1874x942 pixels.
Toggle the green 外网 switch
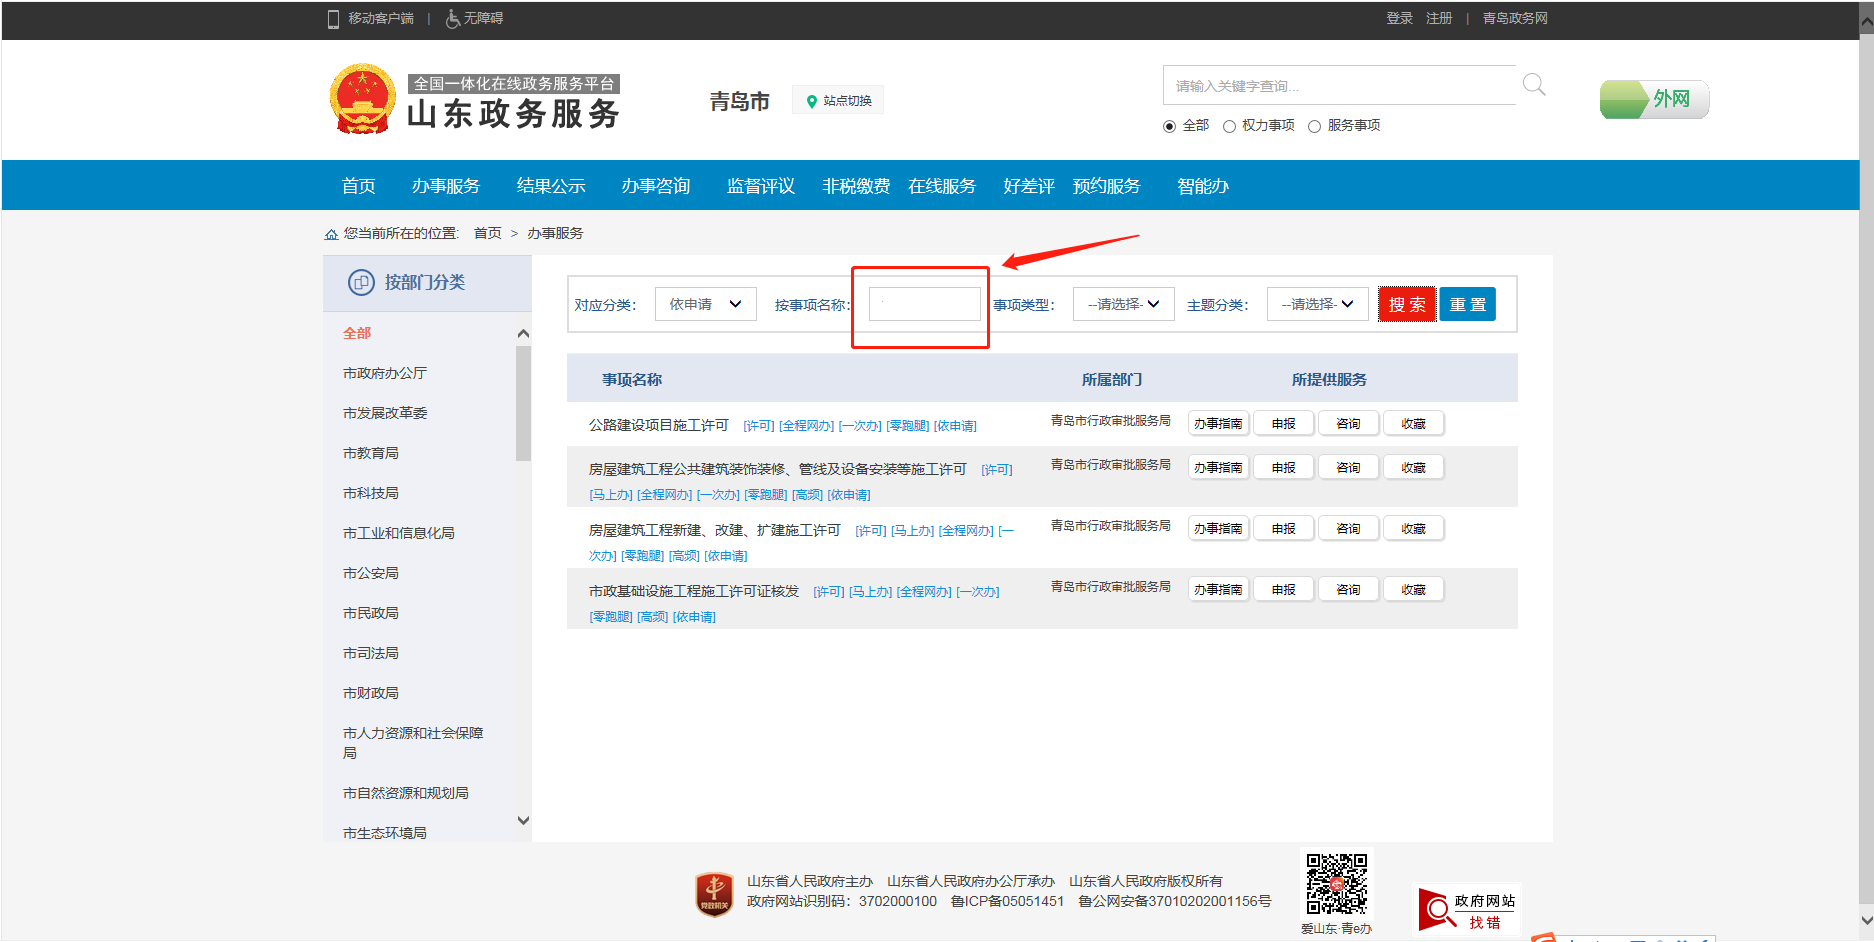coord(1654,99)
